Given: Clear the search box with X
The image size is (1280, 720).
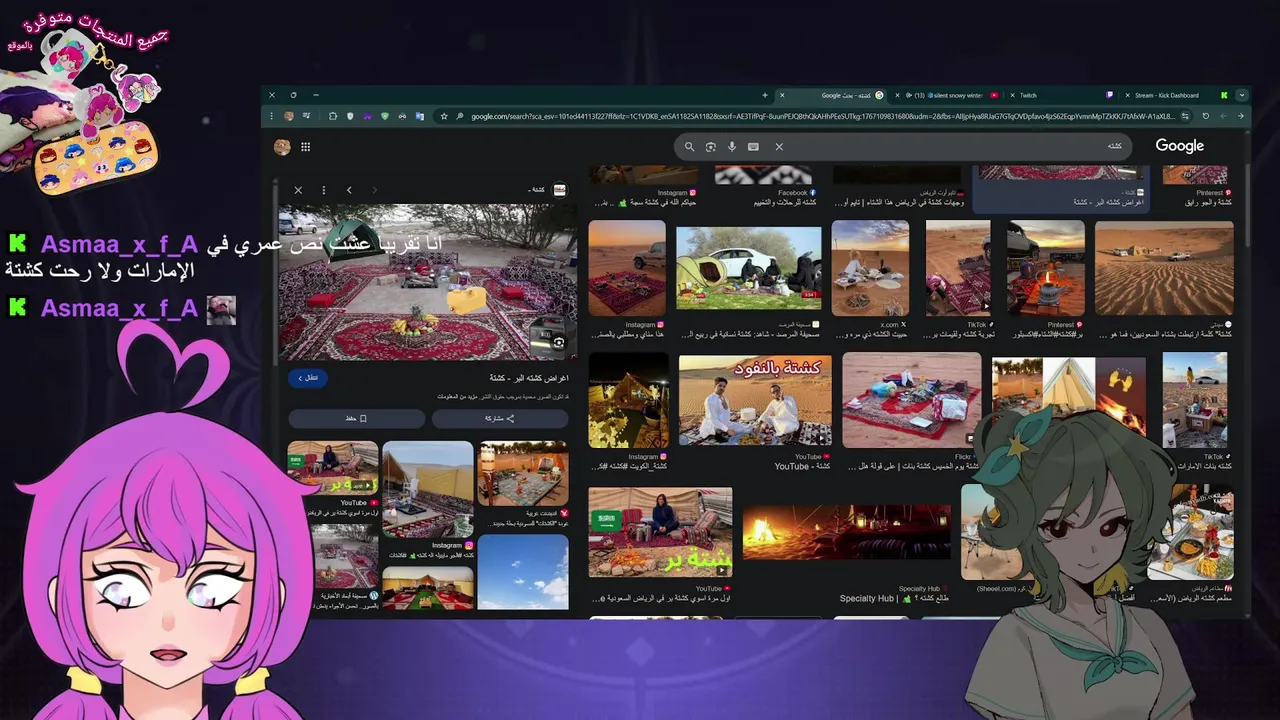Looking at the screenshot, I should click(779, 147).
